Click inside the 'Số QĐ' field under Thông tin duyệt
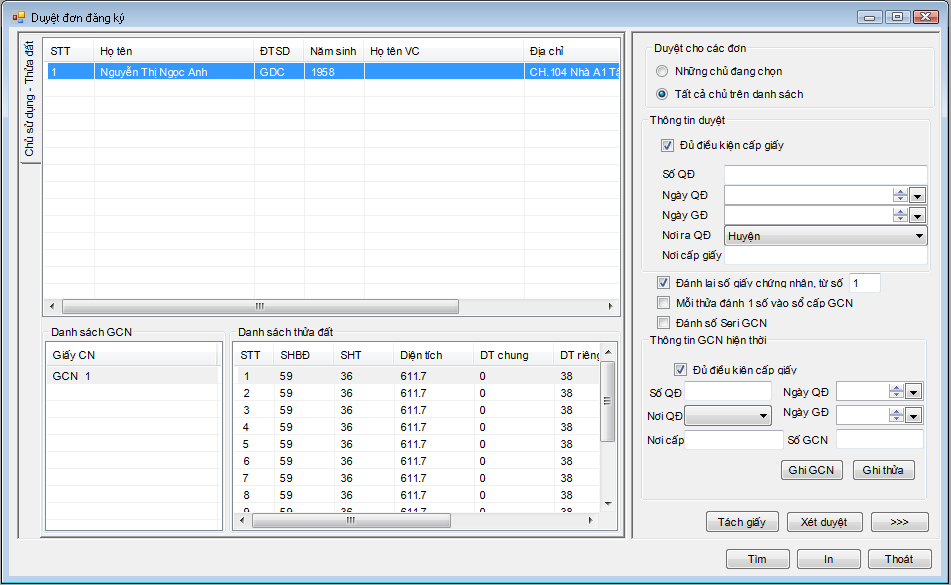This screenshot has height=585, width=951. [825, 175]
